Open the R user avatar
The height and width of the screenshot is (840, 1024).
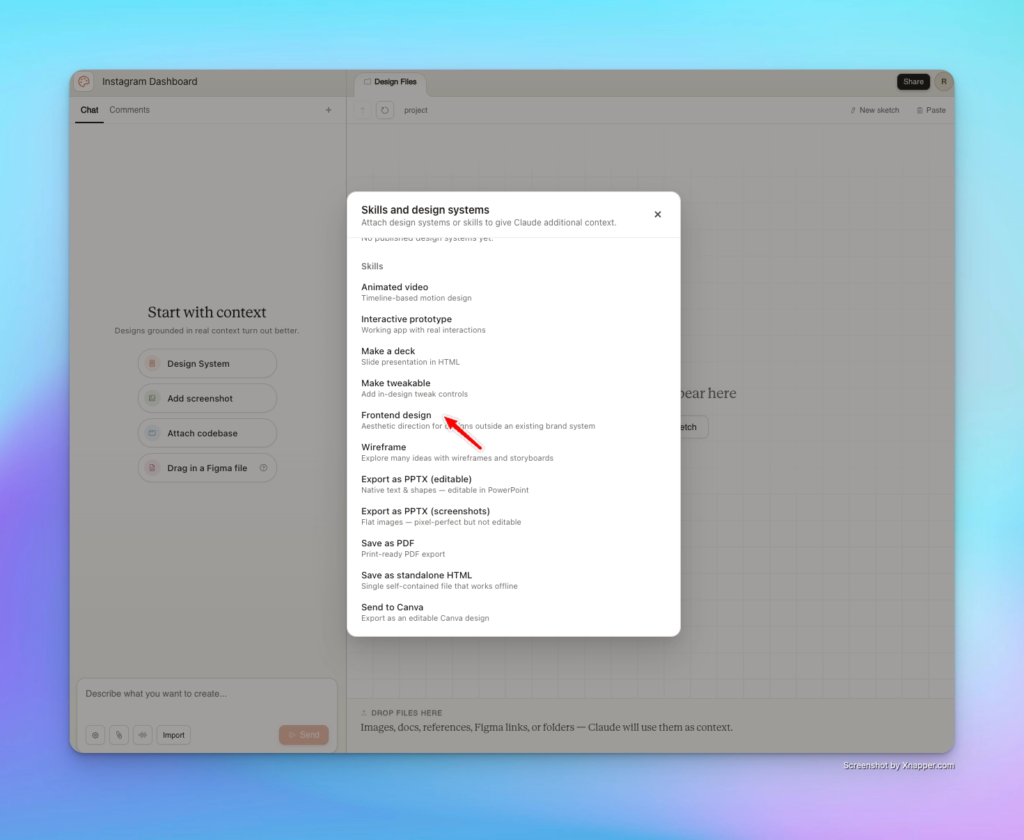pos(942,82)
